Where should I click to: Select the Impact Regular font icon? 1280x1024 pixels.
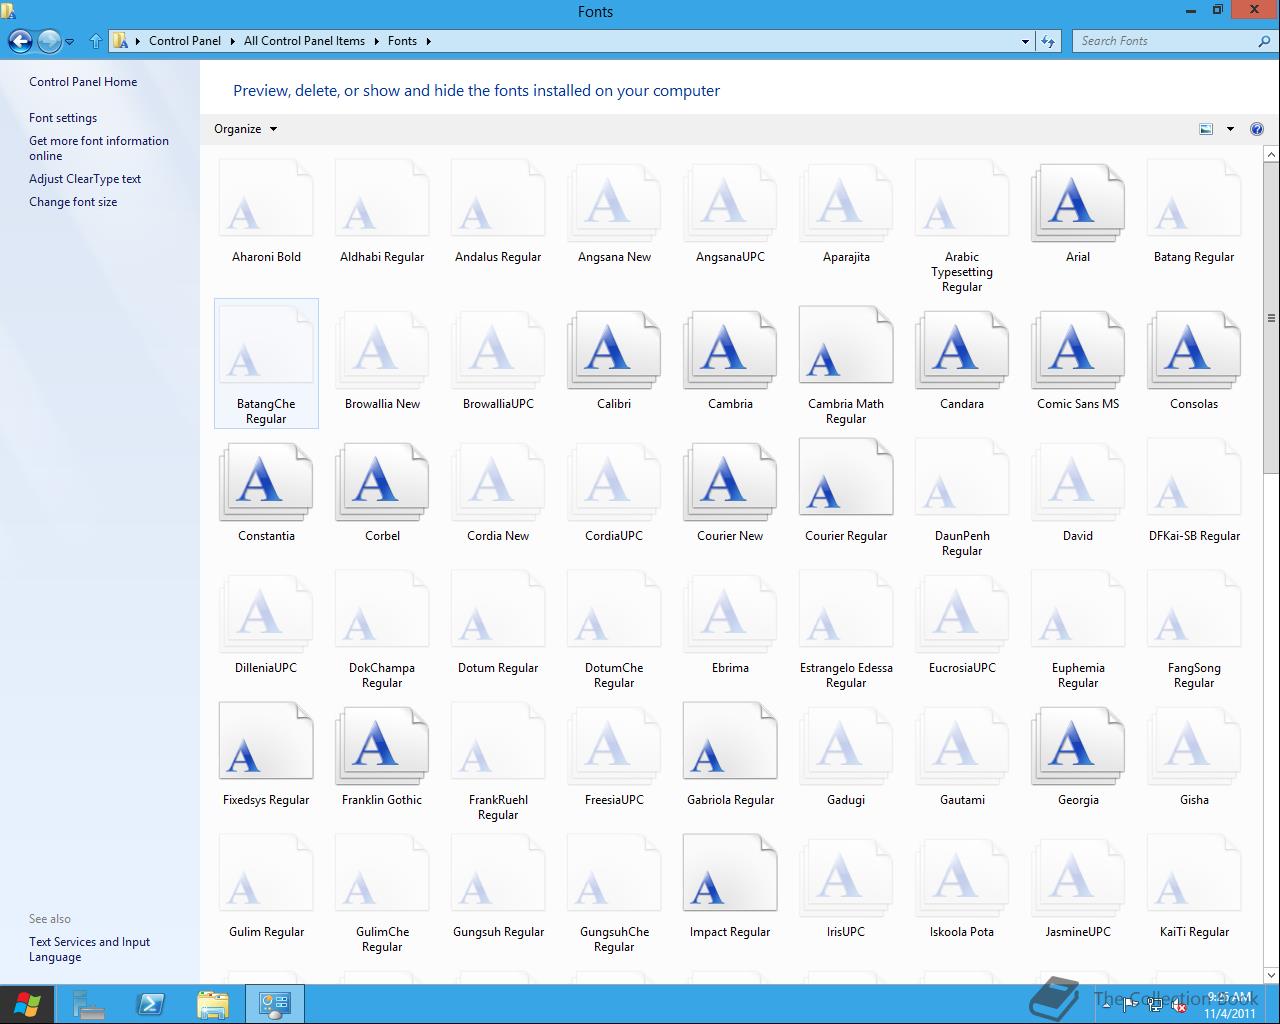tap(730, 874)
